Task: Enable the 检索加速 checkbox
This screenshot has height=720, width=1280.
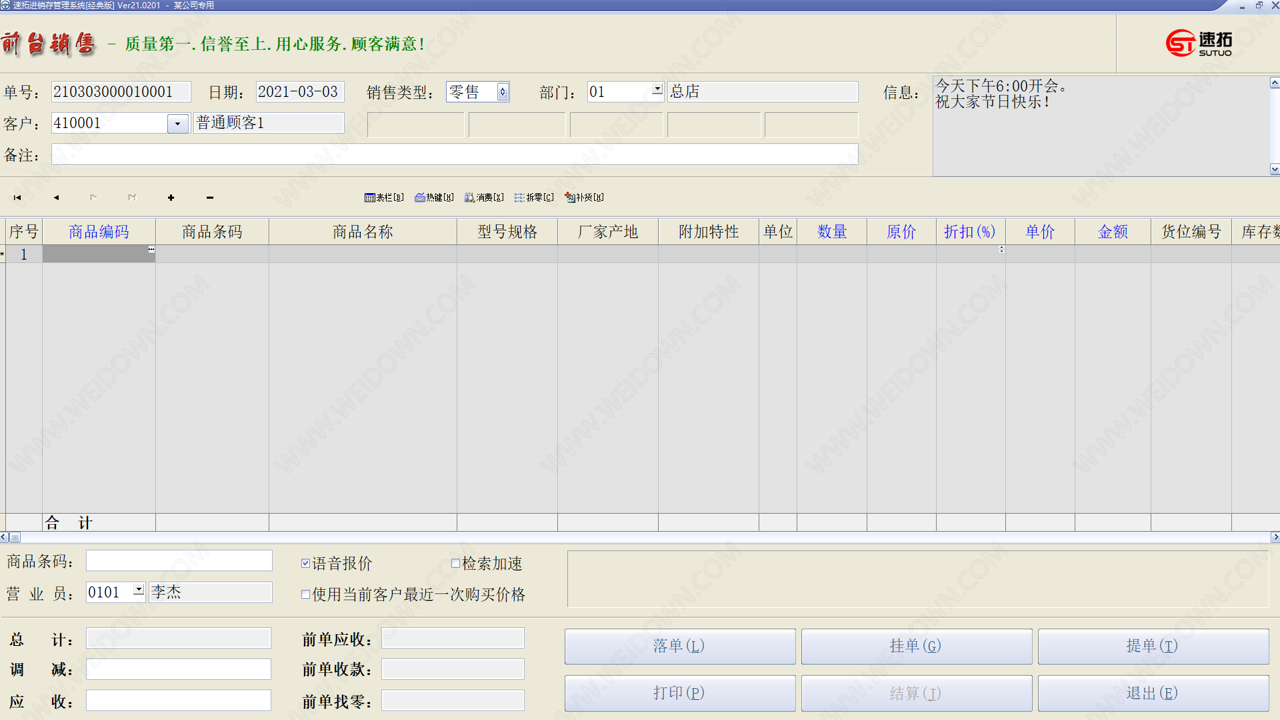Action: [456, 564]
